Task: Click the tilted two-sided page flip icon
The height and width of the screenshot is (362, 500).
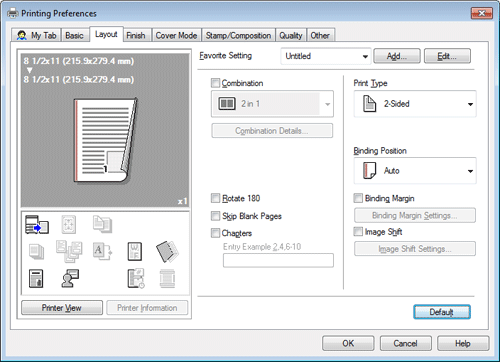Action: click(167, 251)
